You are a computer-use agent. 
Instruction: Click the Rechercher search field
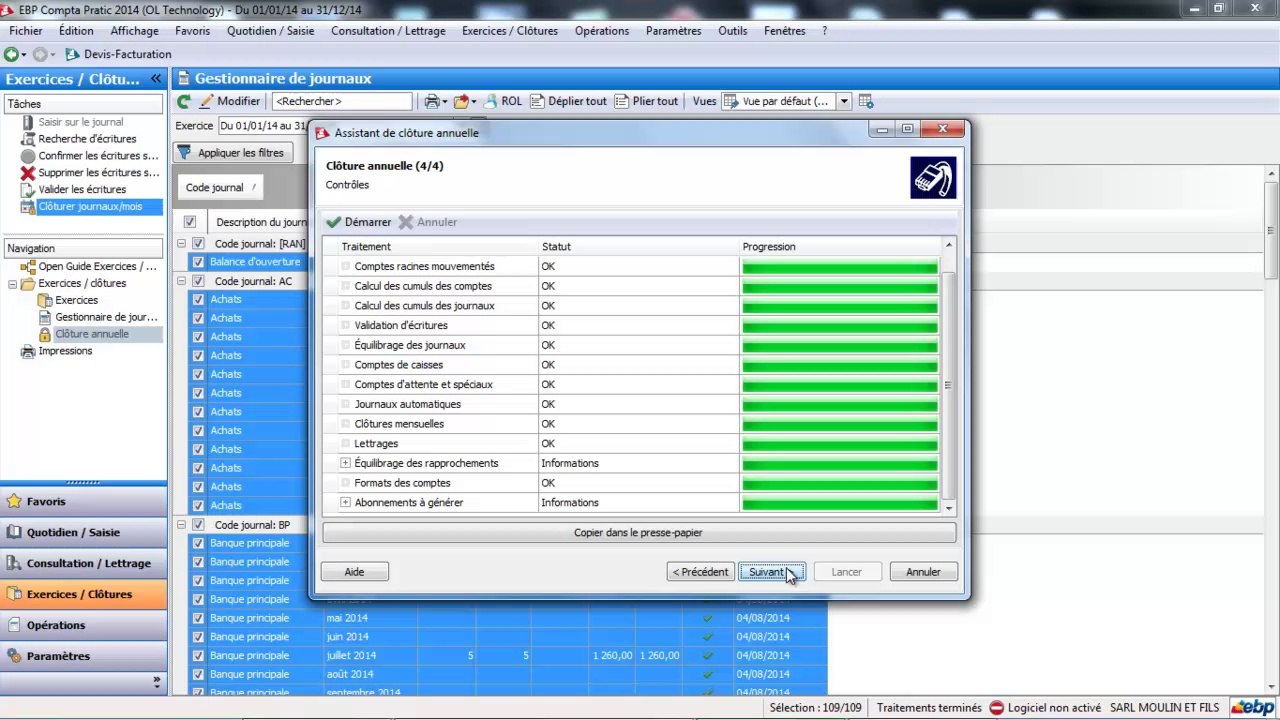coord(342,101)
